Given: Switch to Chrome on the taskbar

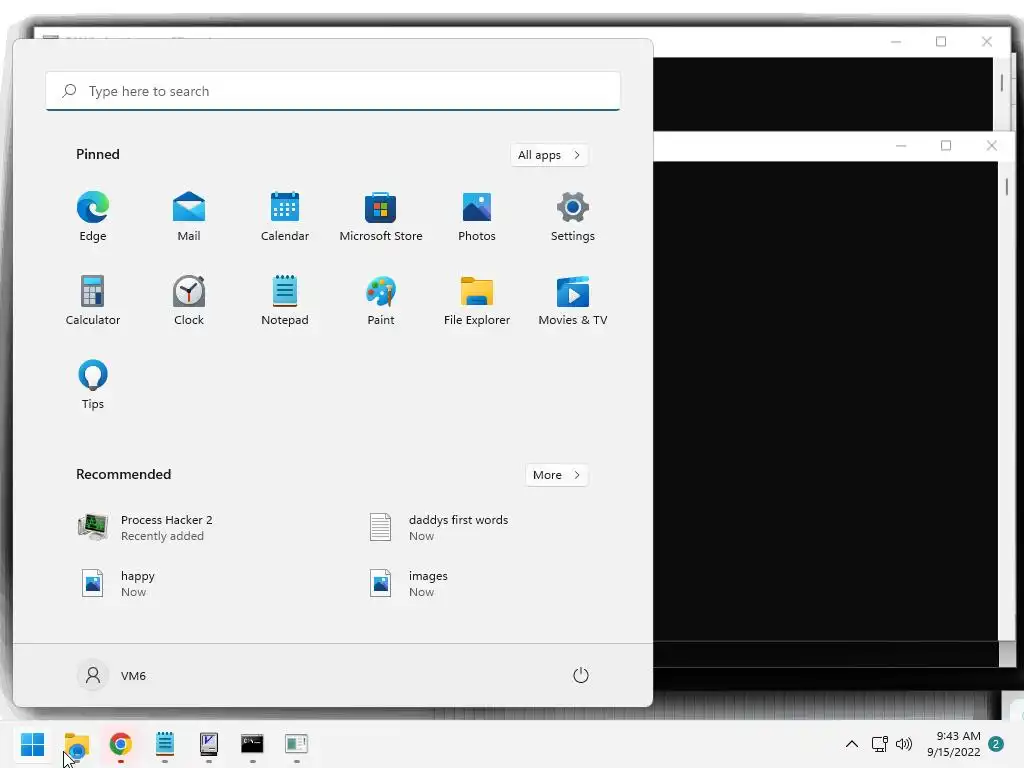Looking at the screenshot, I should tap(121, 744).
